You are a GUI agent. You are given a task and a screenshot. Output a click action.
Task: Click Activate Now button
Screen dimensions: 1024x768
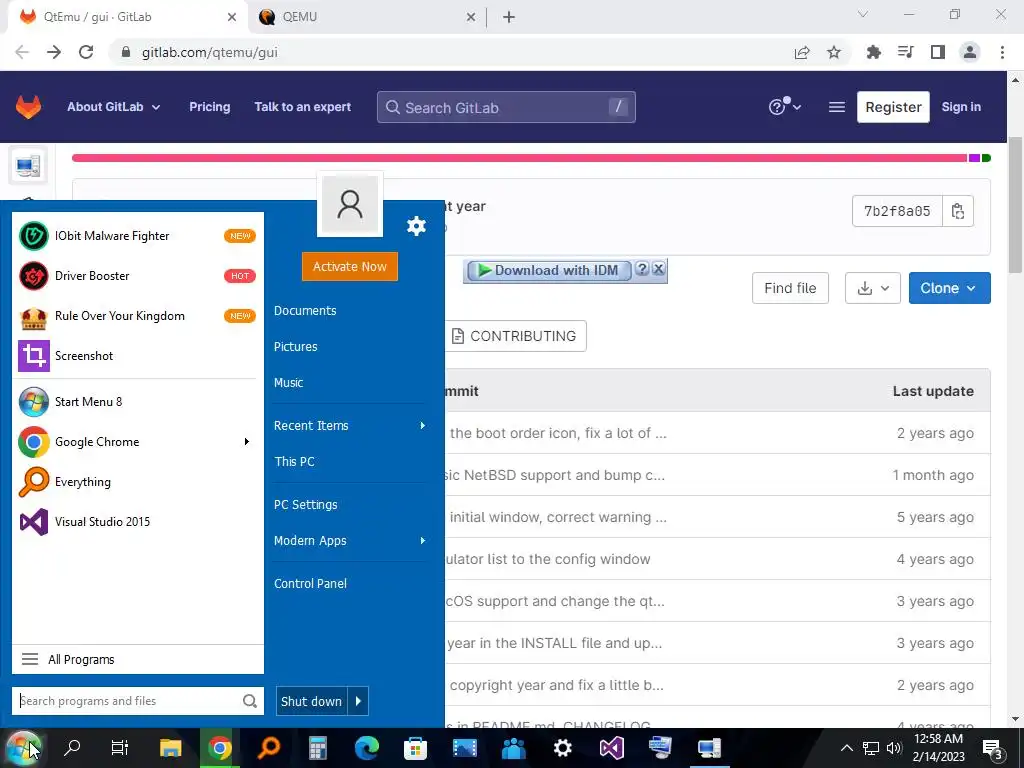click(349, 266)
